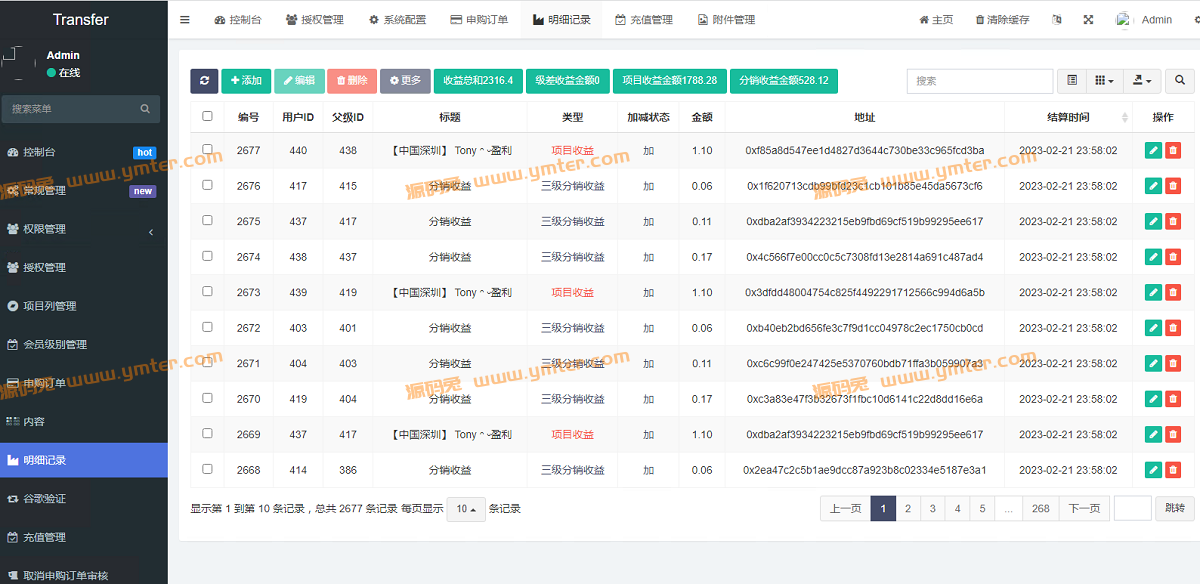
Task: Delete row 2676 with red trash icon
Action: click(1173, 186)
